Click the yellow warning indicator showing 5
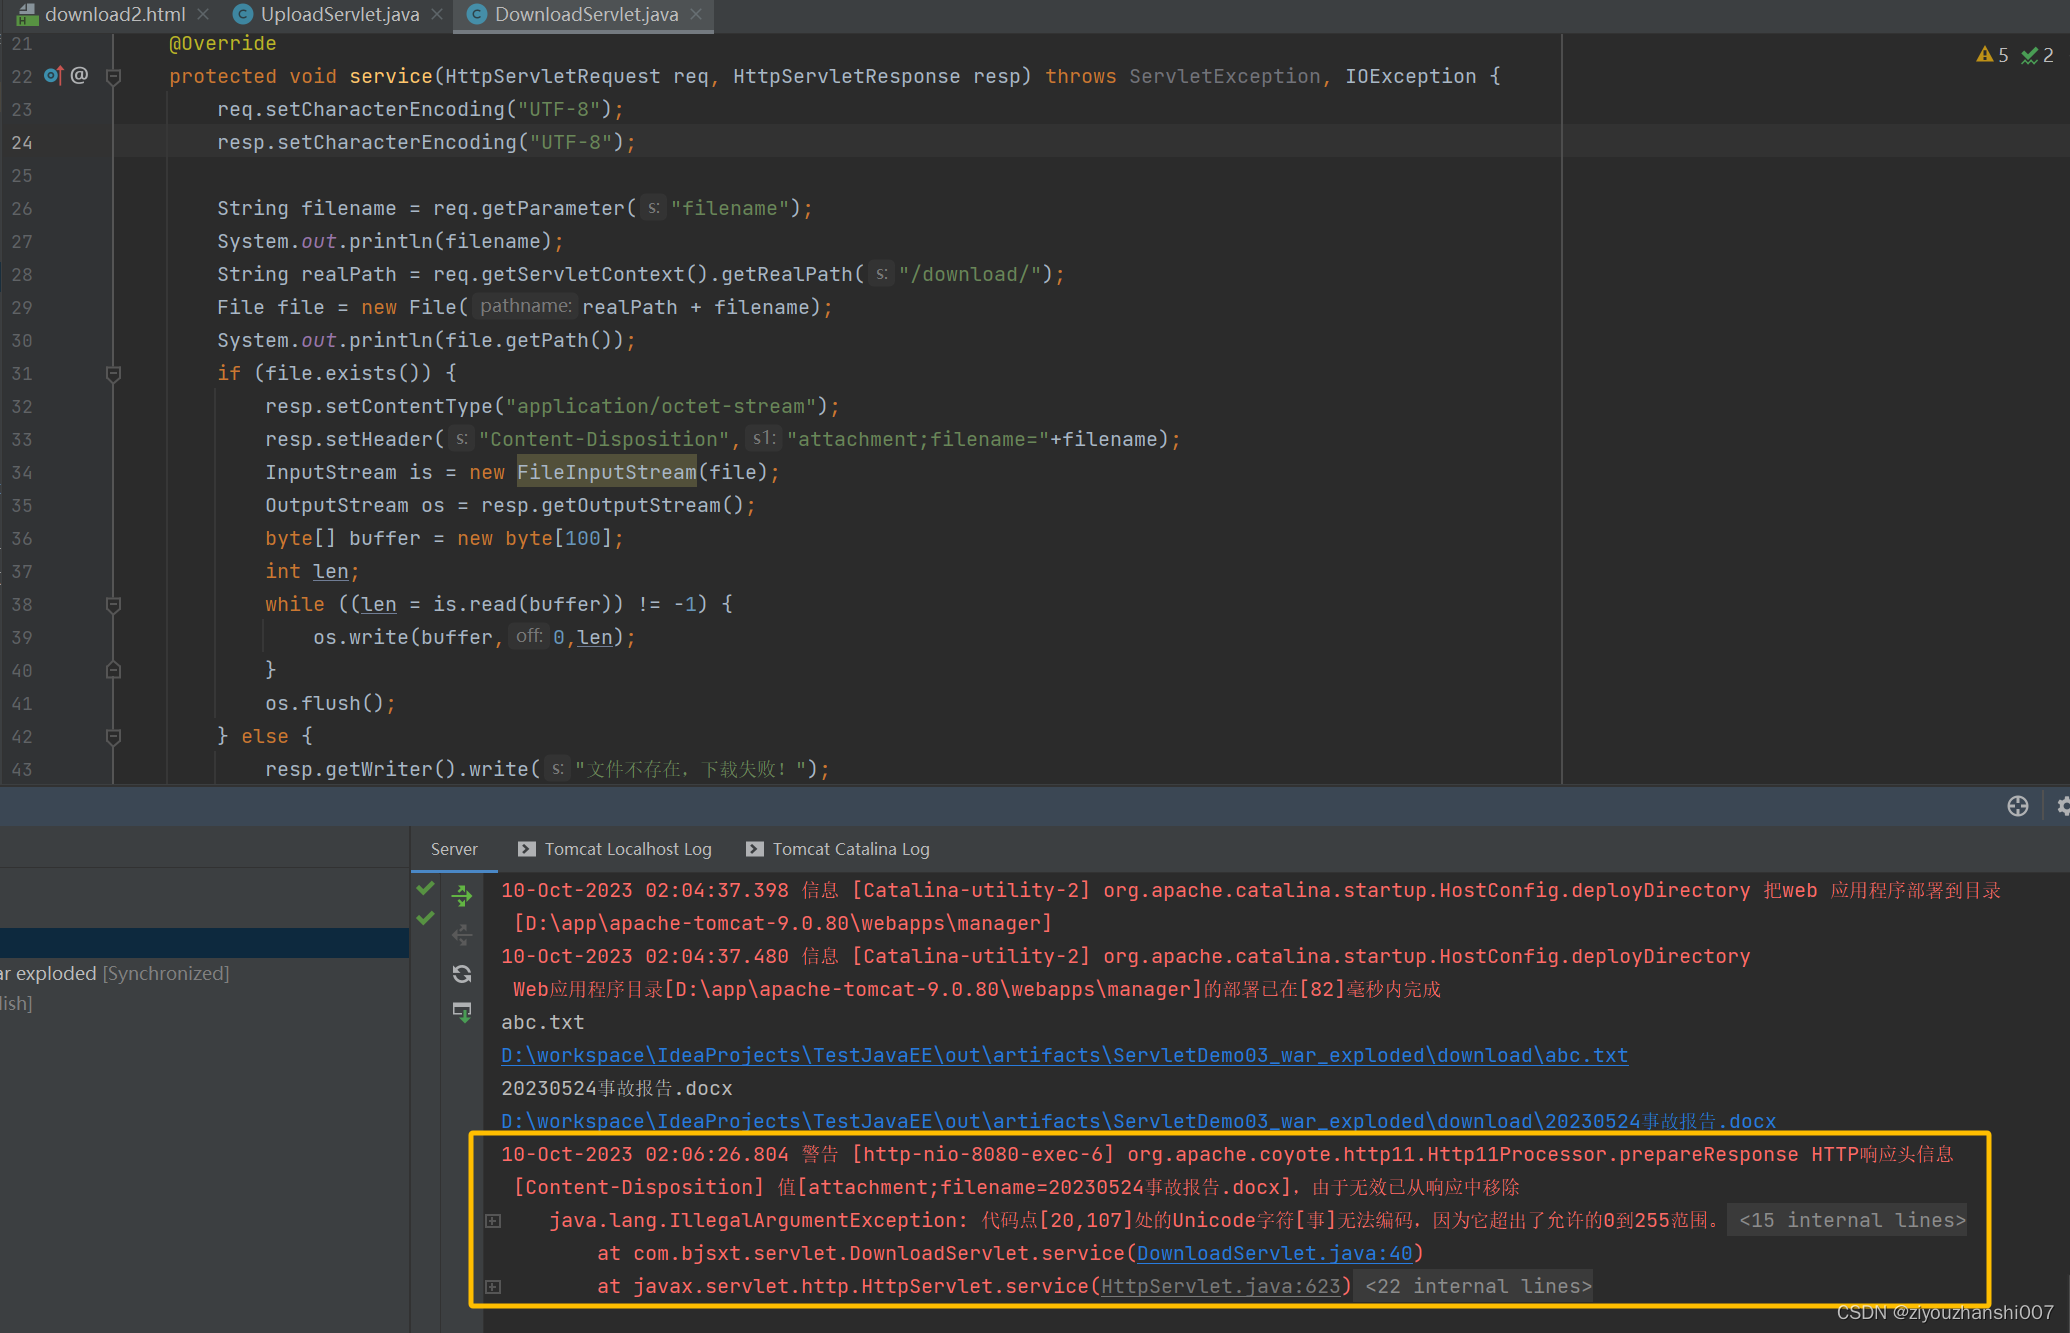Viewport: 2070px width, 1333px height. (x=1992, y=55)
